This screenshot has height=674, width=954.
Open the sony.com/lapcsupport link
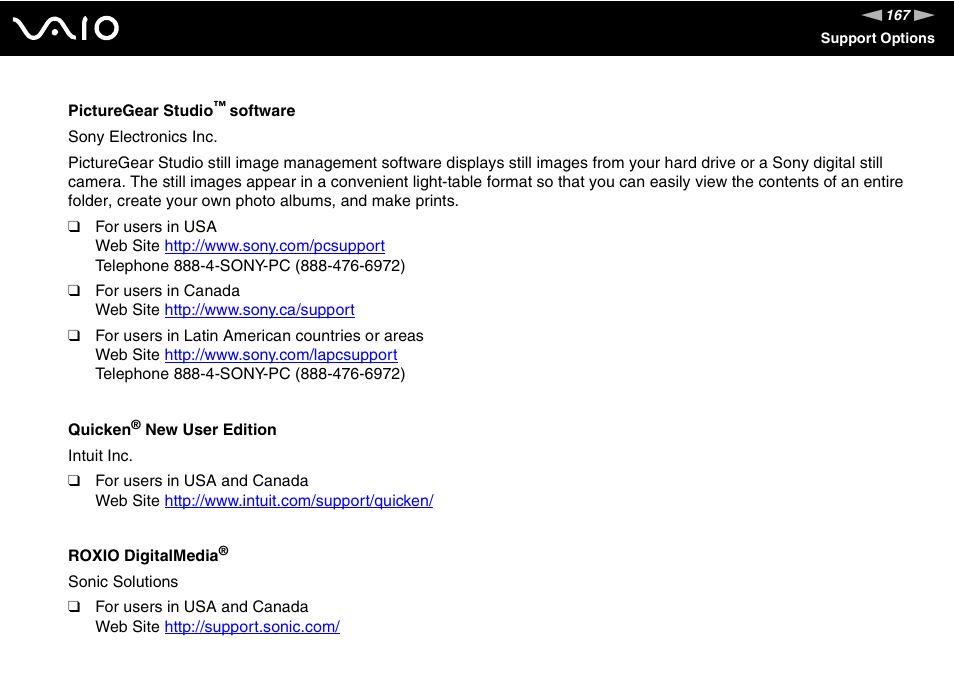pyautogui.click(x=280, y=355)
